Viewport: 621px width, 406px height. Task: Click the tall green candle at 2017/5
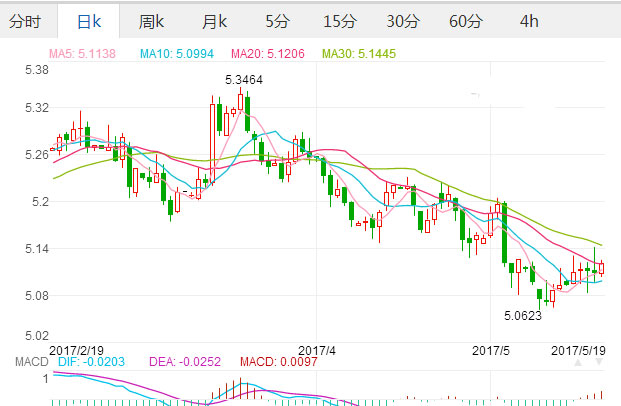505,233
